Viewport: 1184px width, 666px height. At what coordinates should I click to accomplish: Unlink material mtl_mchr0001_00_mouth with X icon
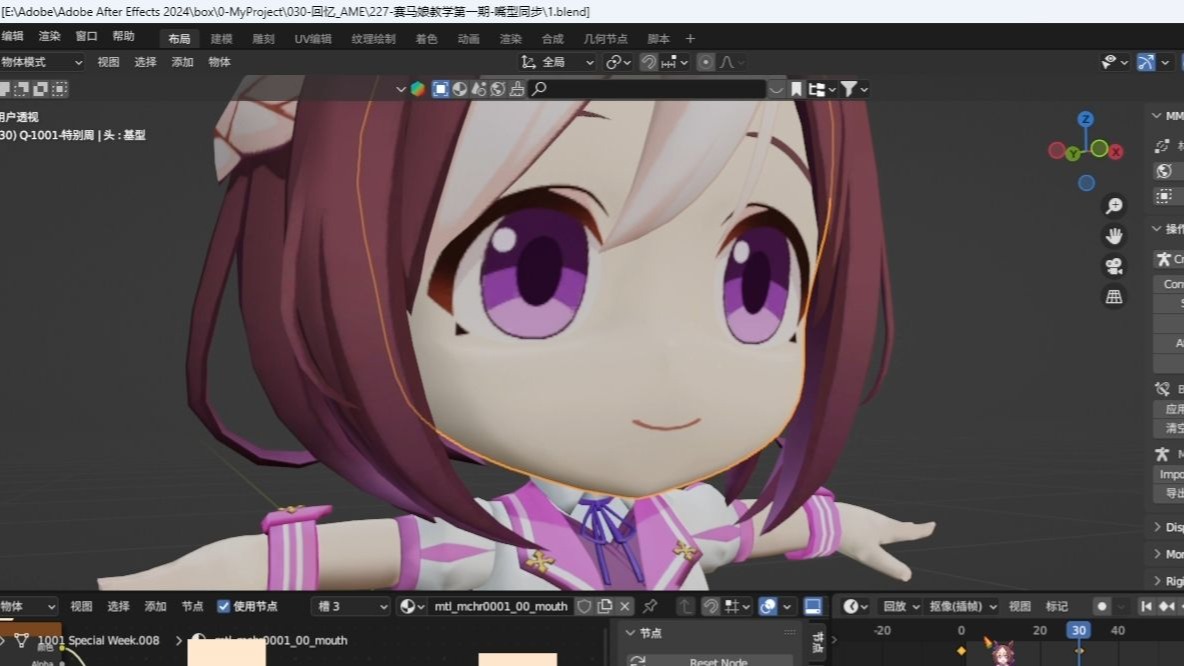[x=625, y=606]
